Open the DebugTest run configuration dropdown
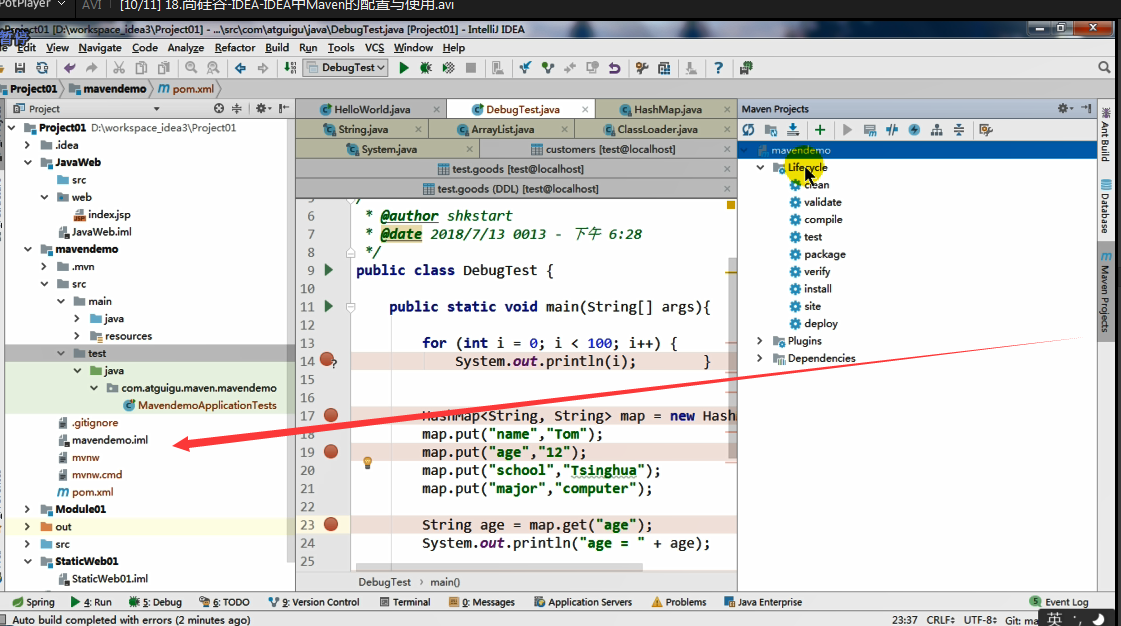This screenshot has height=626, width=1121. 347,68
